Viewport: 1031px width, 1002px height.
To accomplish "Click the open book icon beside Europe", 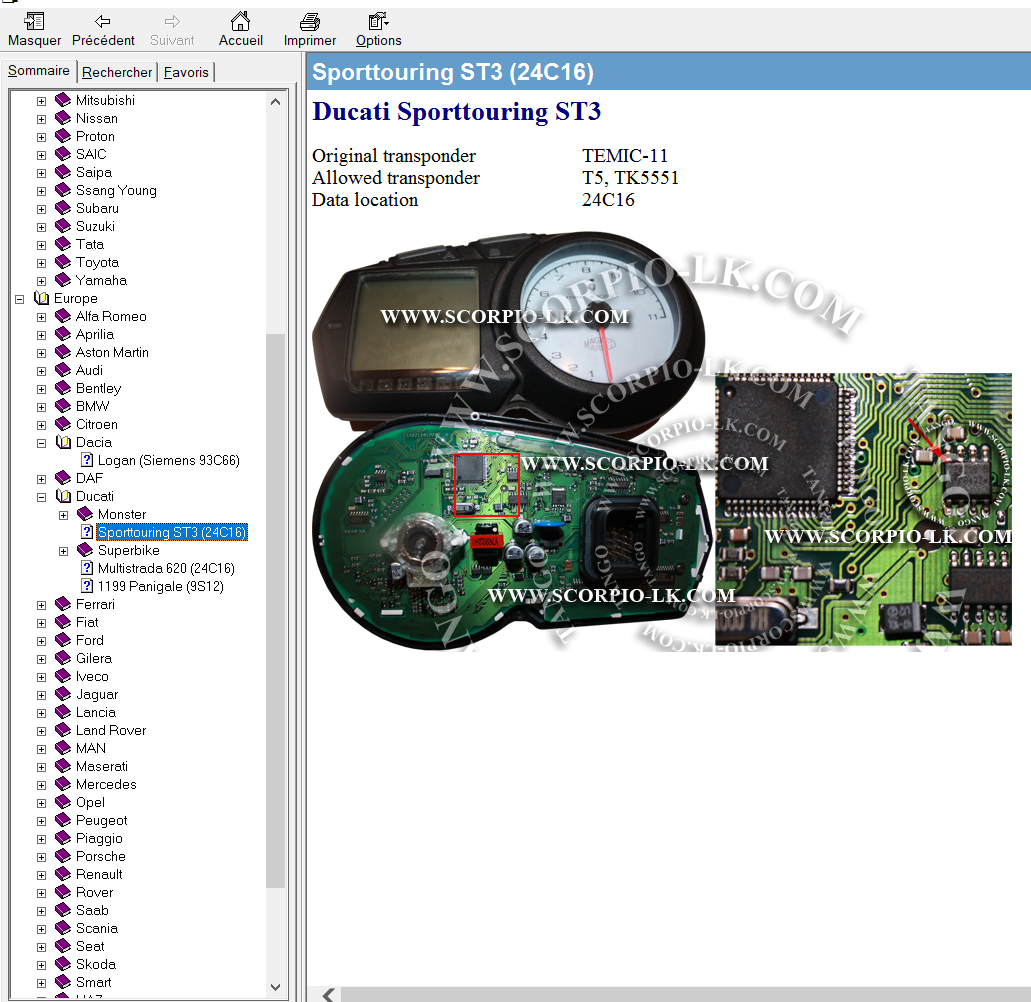I will 42,299.
